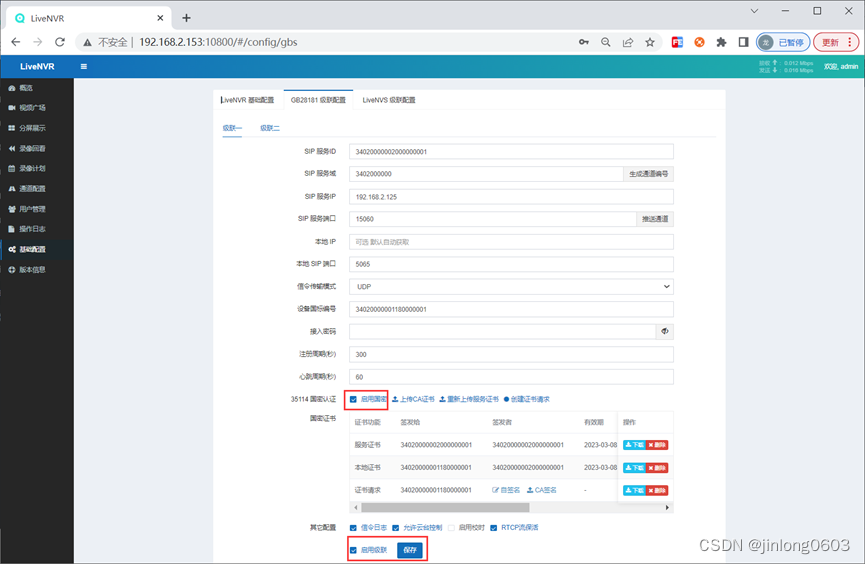Click 自签名 link in 证书请求 row
This screenshot has height=564, width=865.
tap(506, 490)
